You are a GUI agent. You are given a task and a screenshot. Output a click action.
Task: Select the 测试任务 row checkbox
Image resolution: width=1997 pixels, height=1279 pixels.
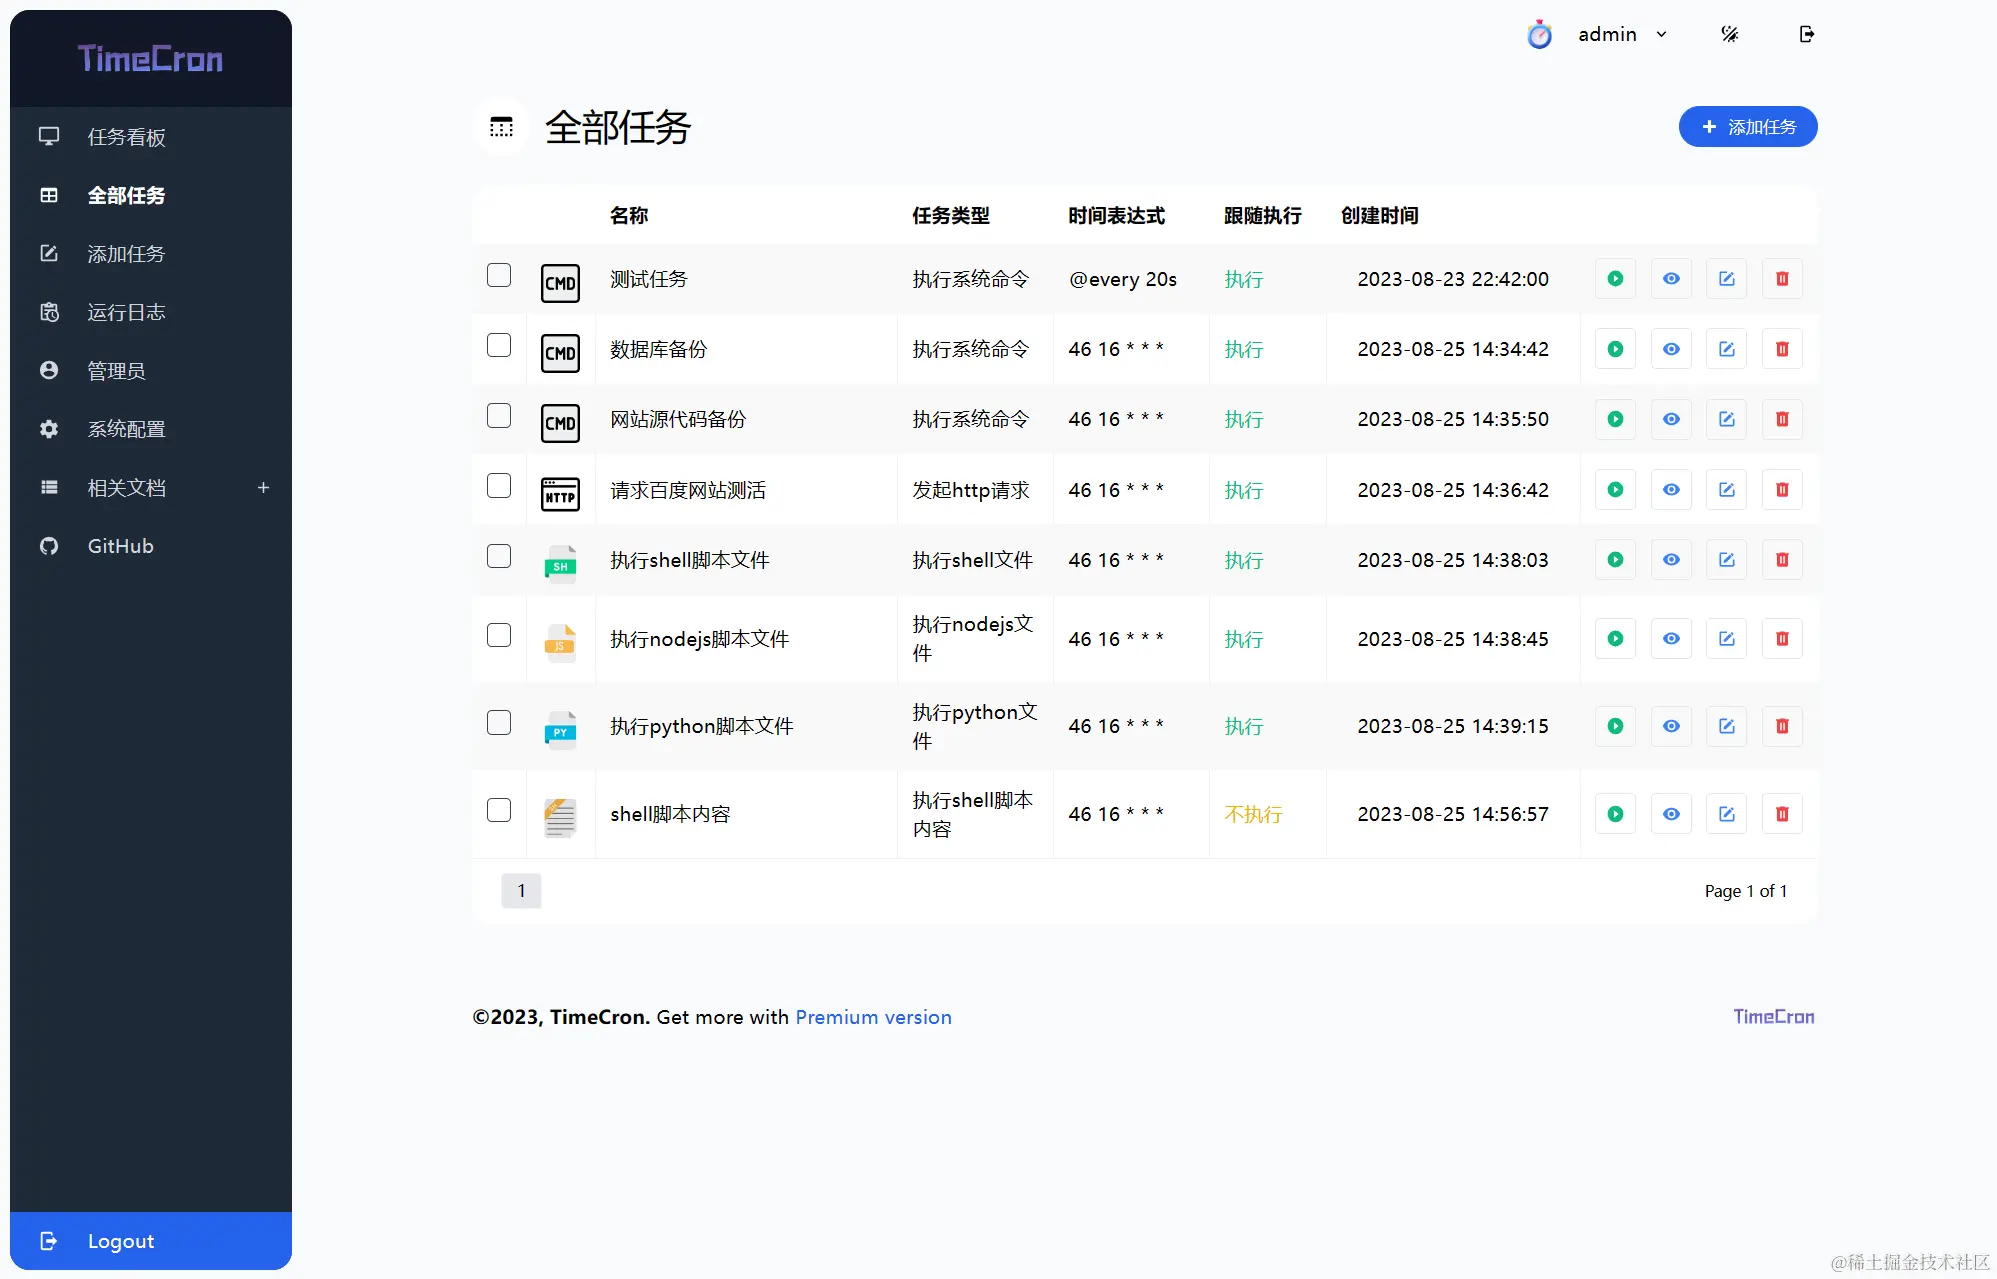499,275
